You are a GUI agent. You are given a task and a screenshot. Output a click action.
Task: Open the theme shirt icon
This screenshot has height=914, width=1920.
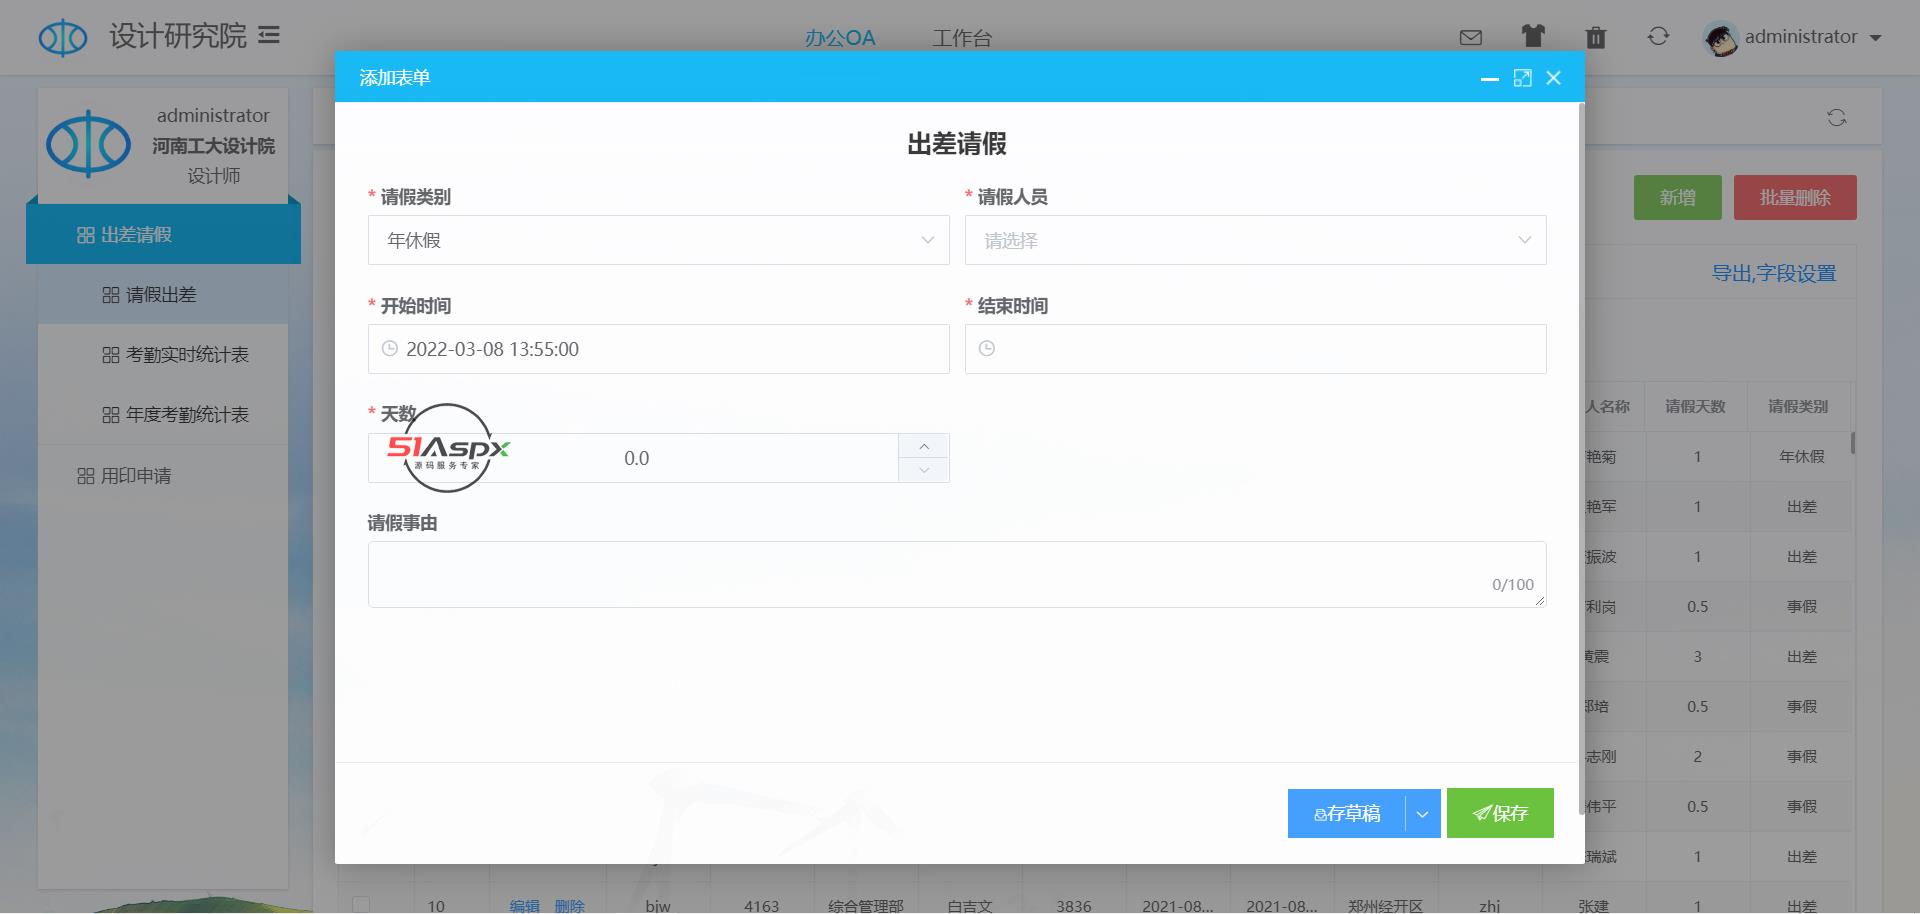coord(1533,37)
